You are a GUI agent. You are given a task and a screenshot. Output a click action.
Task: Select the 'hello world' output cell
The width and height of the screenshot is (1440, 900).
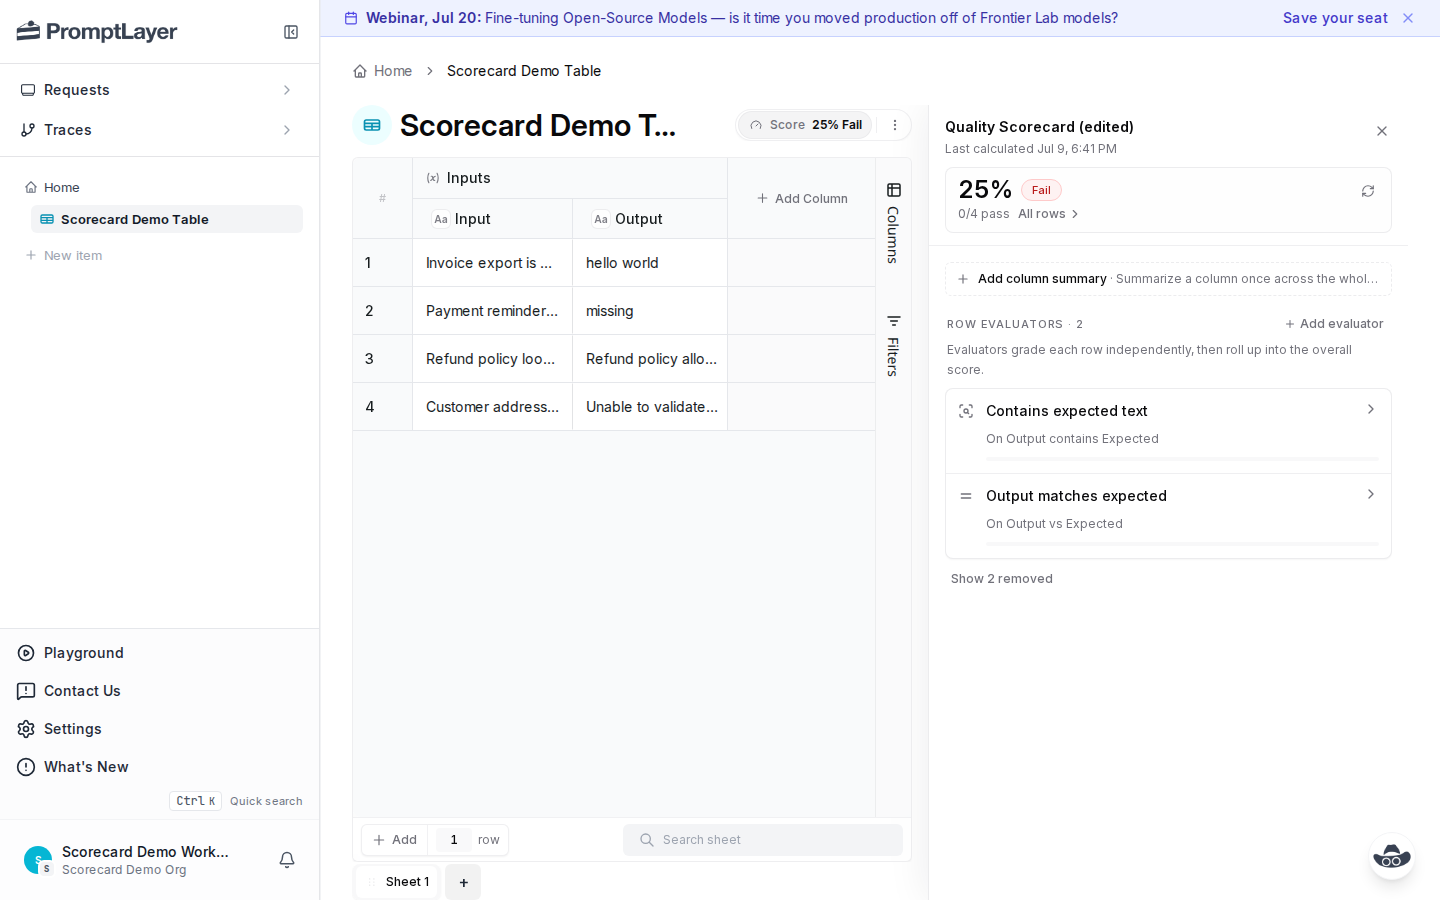[650, 263]
